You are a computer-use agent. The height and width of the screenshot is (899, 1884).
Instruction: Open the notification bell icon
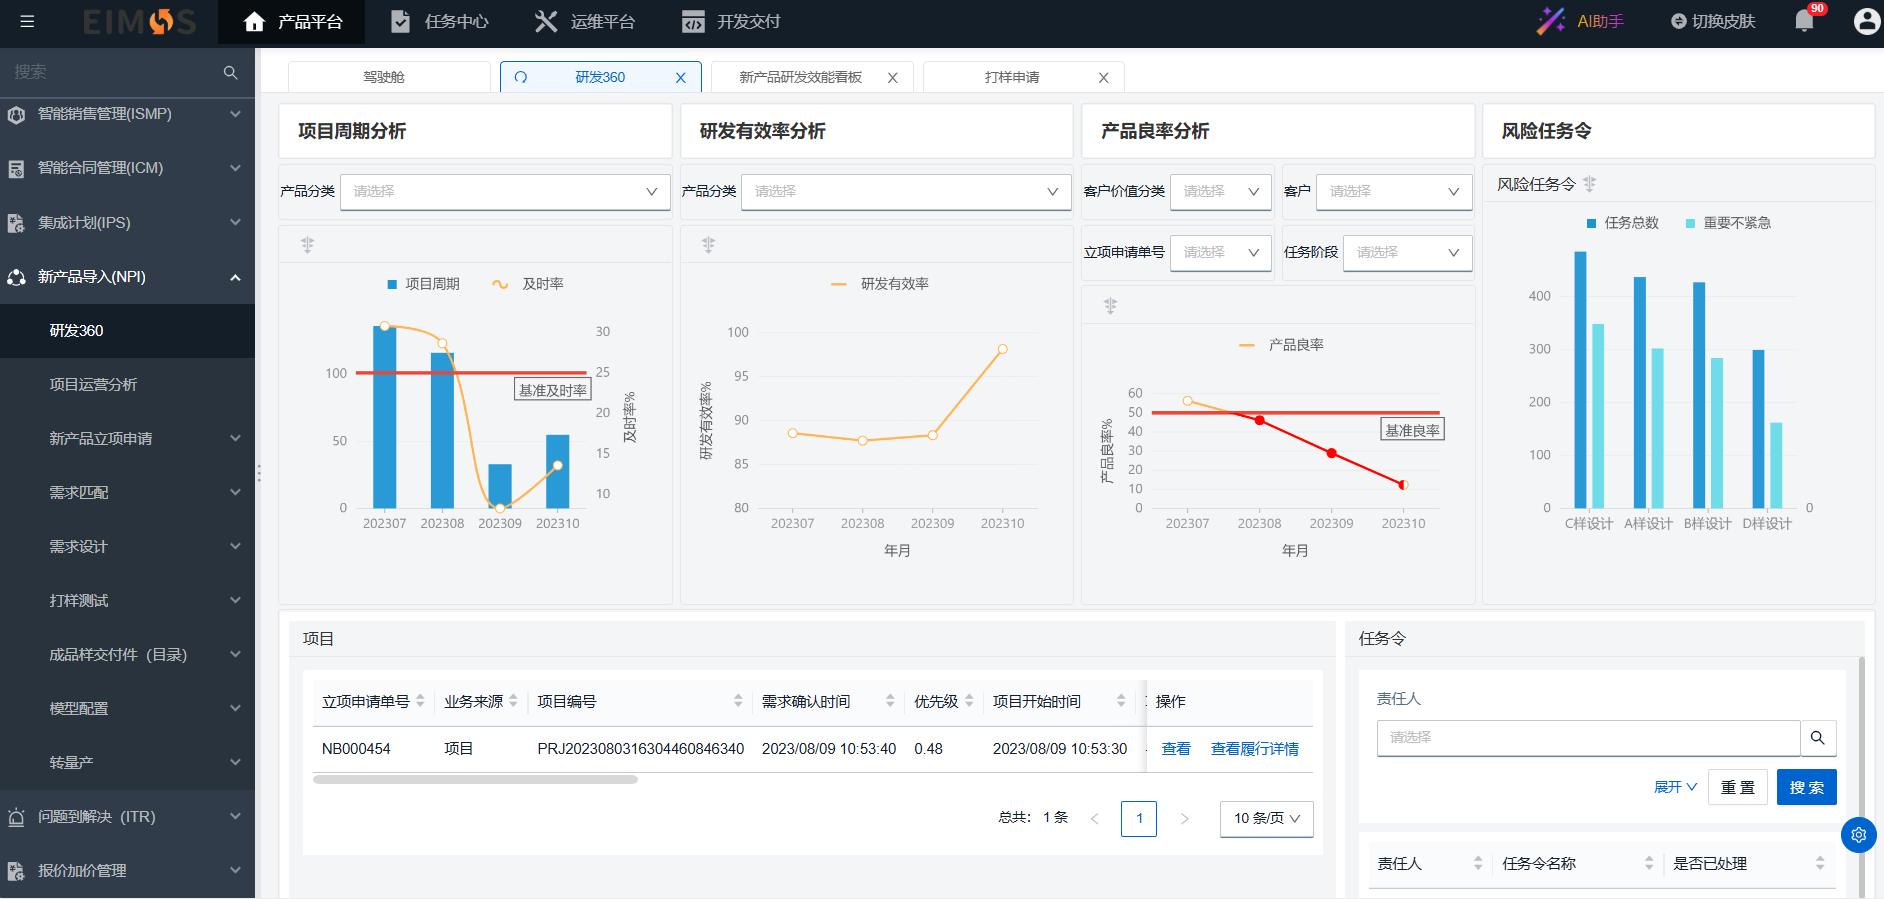(1804, 21)
